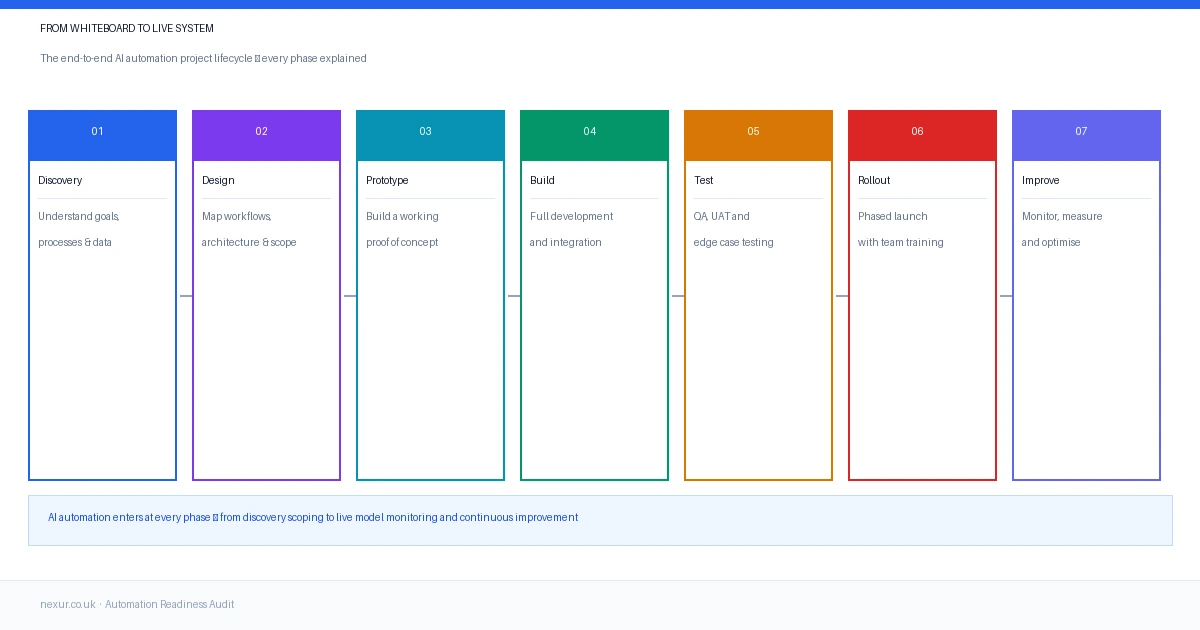Click the 'FROM WHITEBOARD TO LIVE SYSTEM' title
This screenshot has height=630, width=1200.
point(127,29)
